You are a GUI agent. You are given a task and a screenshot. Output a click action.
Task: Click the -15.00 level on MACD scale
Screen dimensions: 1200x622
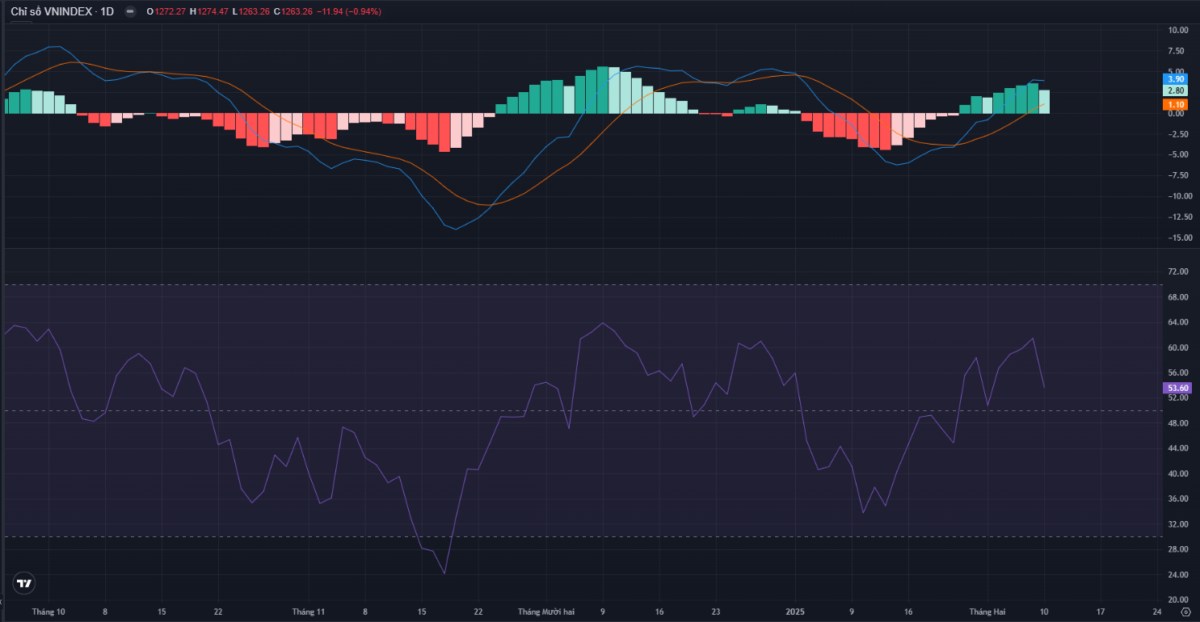(1176, 238)
